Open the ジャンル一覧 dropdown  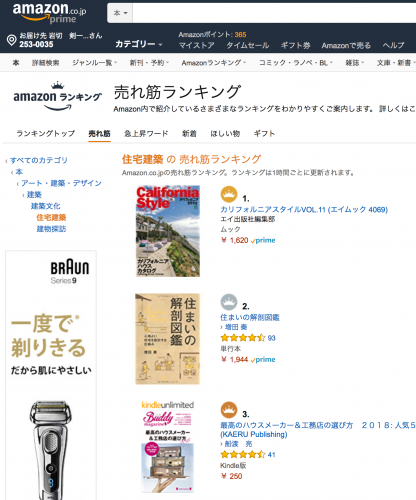click(x=95, y=63)
